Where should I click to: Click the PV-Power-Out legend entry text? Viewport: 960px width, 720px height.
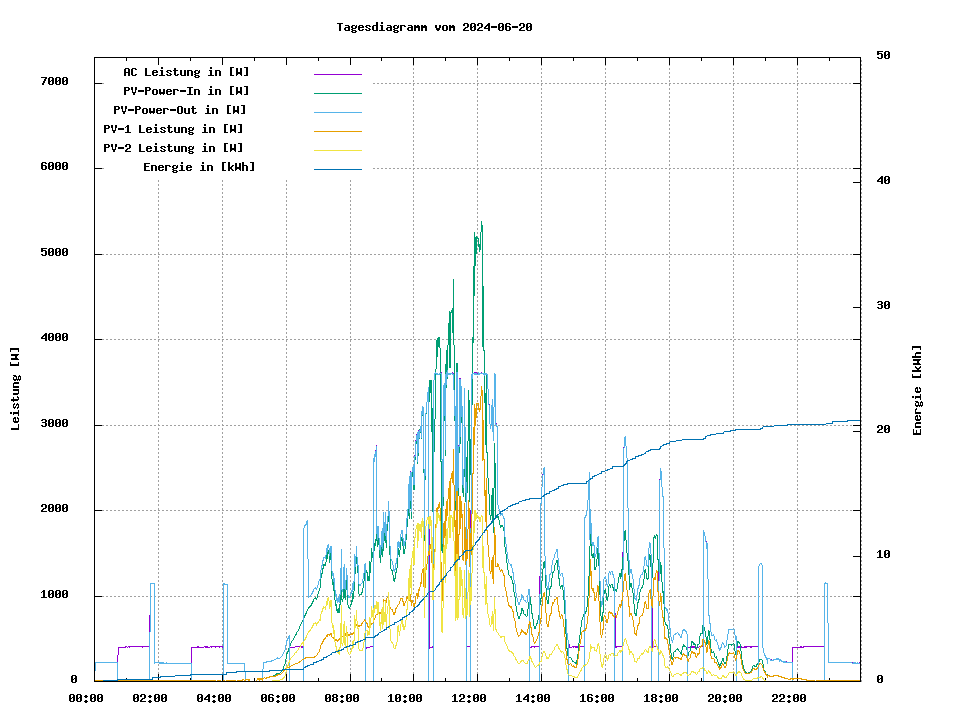[179, 110]
